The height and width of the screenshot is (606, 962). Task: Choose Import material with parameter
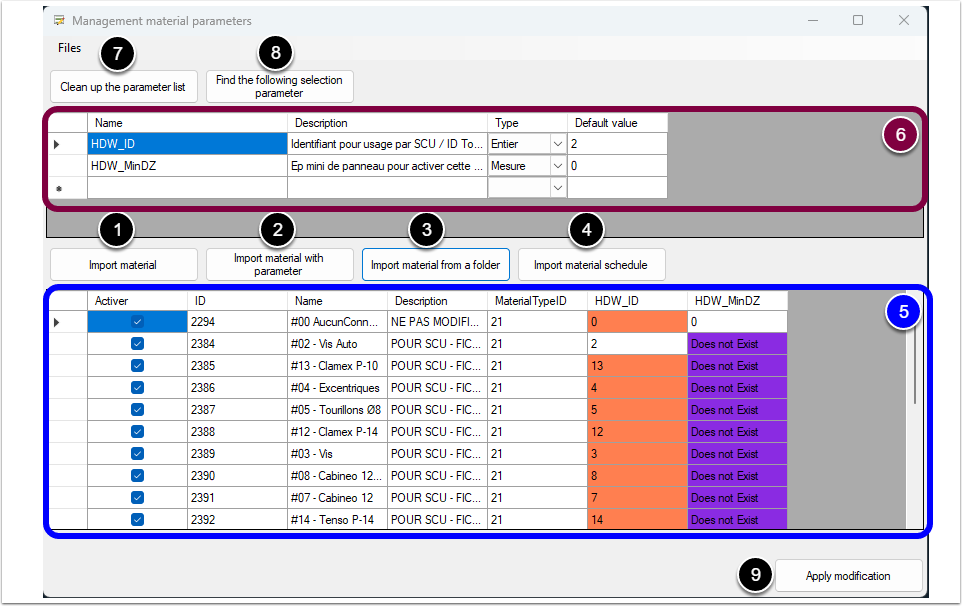pos(279,265)
